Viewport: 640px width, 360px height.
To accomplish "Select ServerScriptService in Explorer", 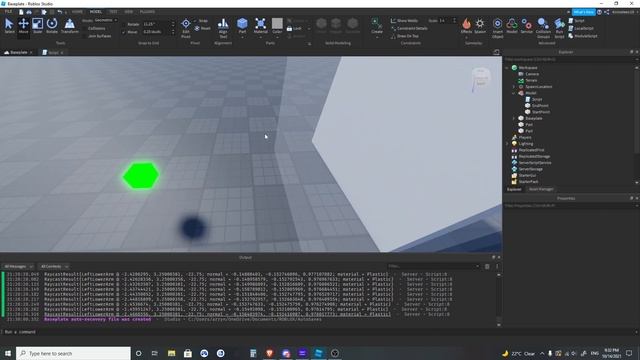I will [x=535, y=162].
